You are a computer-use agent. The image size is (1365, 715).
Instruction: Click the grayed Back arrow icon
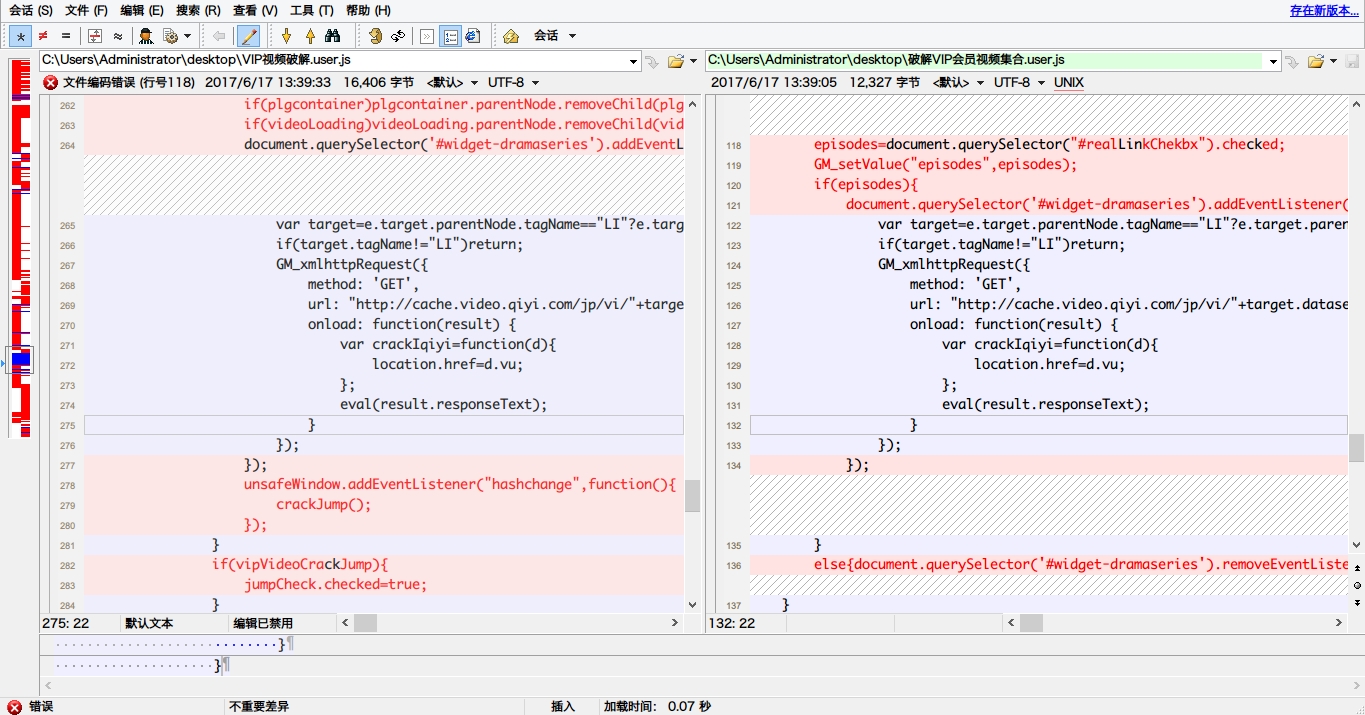pos(219,36)
